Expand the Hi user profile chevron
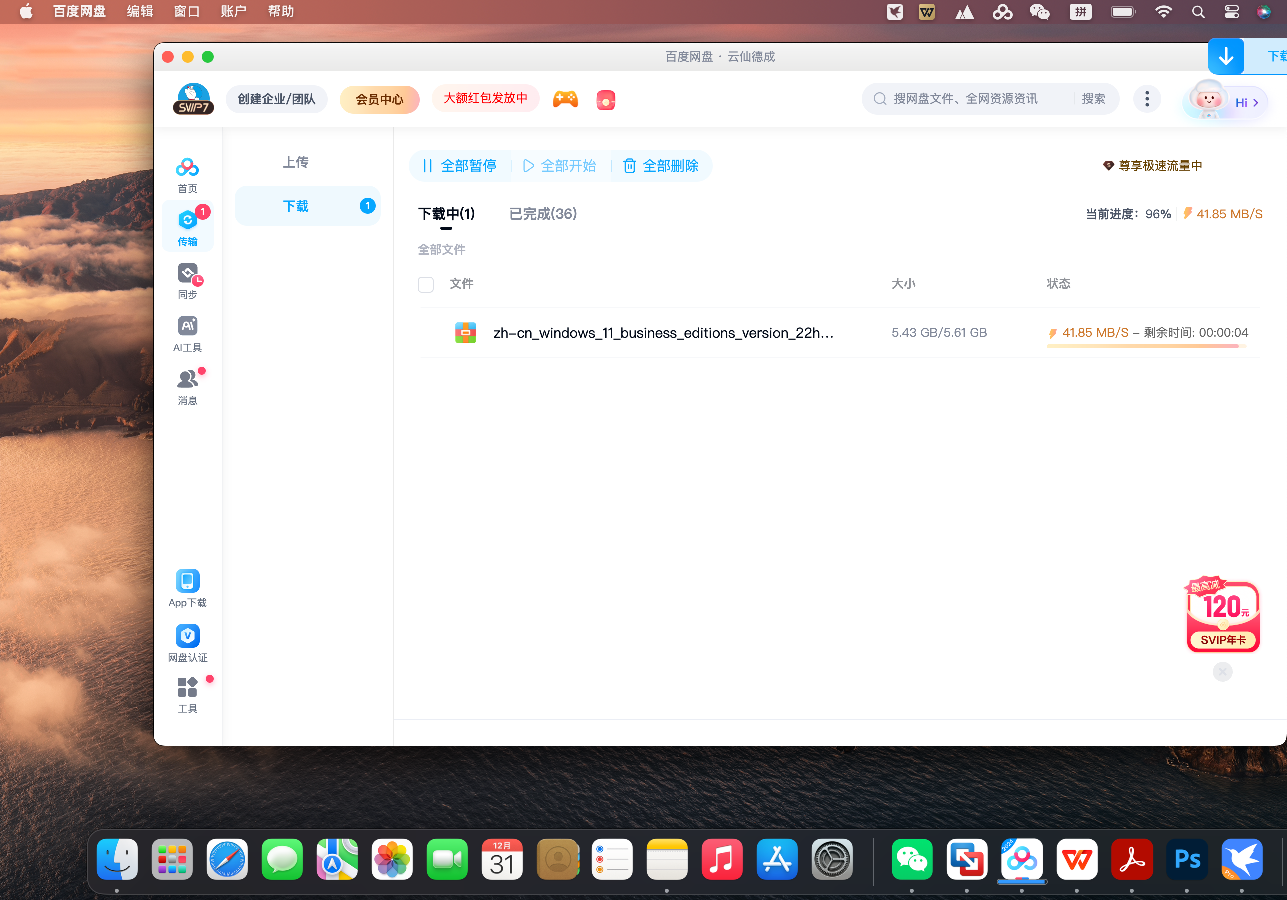 pos(1255,103)
